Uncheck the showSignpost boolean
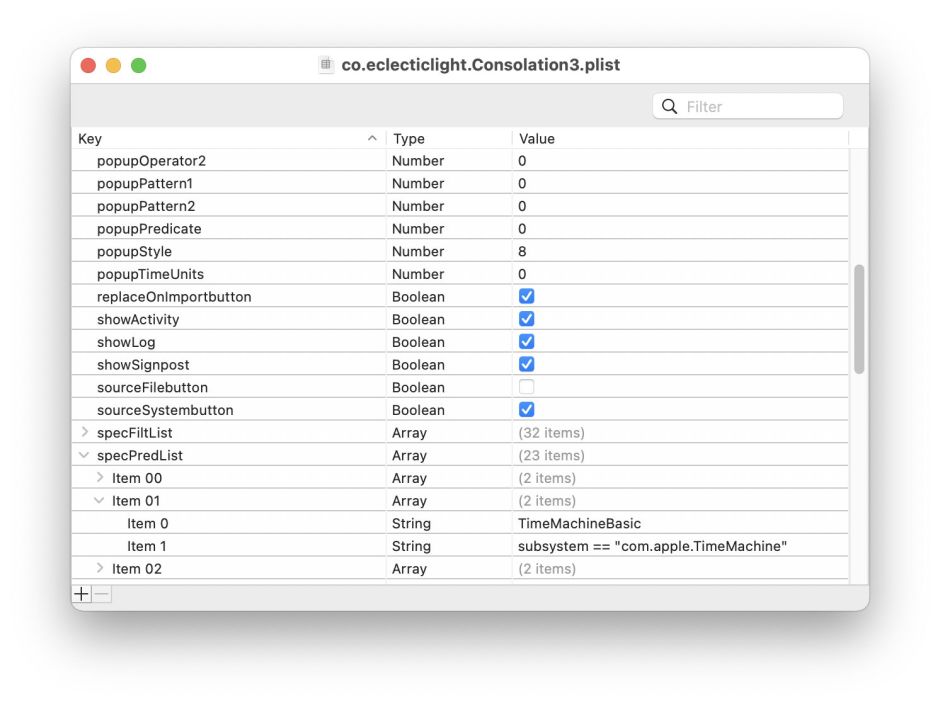The height and width of the screenshot is (704, 940). [x=525, y=364]
